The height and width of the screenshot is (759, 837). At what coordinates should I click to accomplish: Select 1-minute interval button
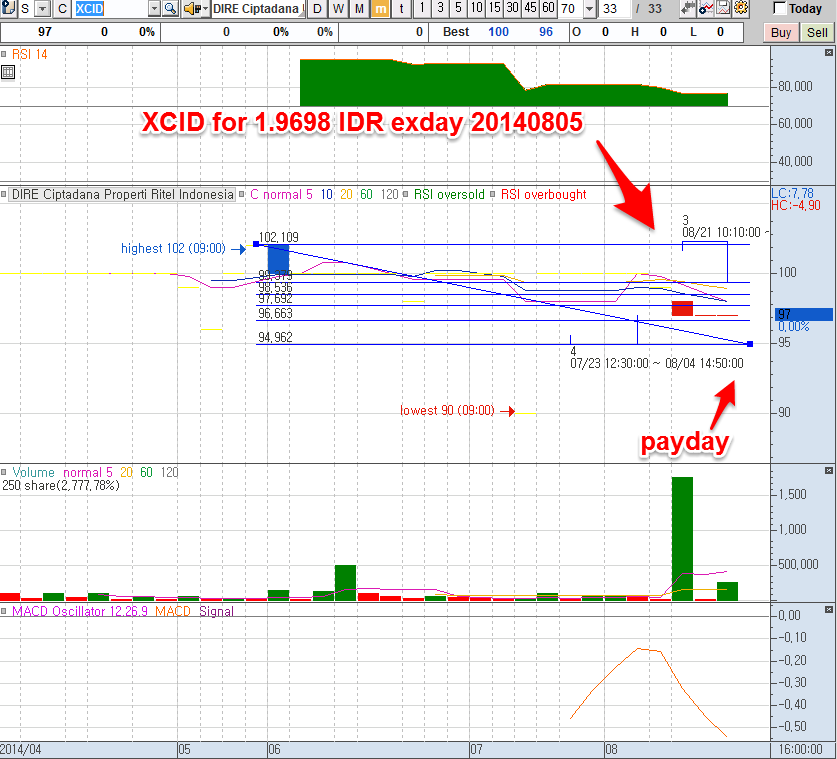(422, 9)
